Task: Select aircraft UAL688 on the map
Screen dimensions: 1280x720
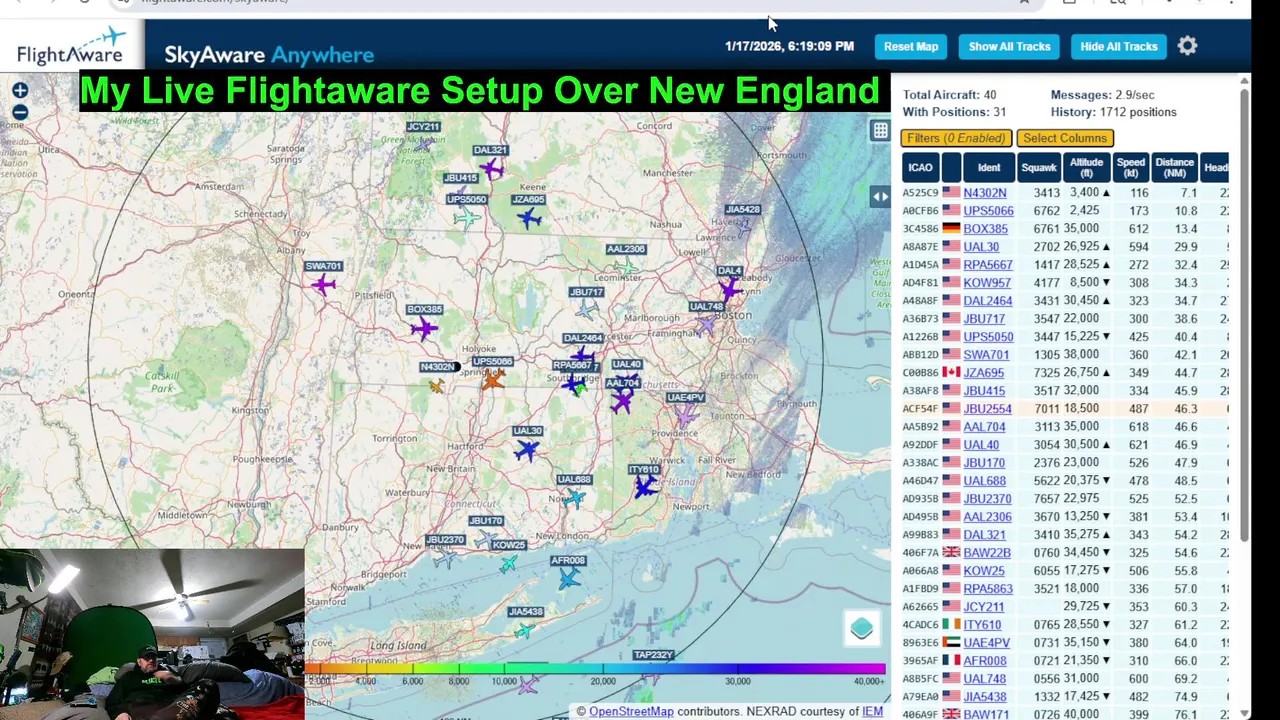Action: (573, 498)
